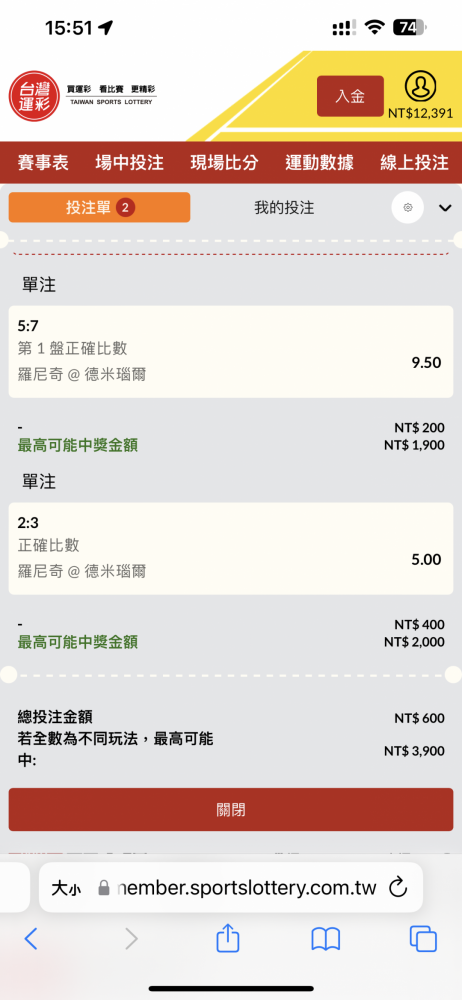Tap Safari reload page icon
Viewport: 462px width, 1000px height.
[x=398, y=887]
